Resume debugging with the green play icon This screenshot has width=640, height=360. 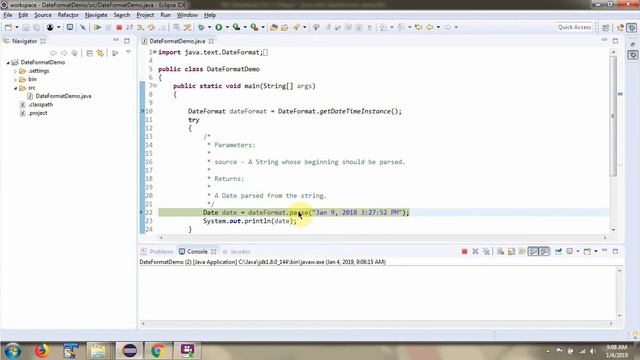(97, 27)
